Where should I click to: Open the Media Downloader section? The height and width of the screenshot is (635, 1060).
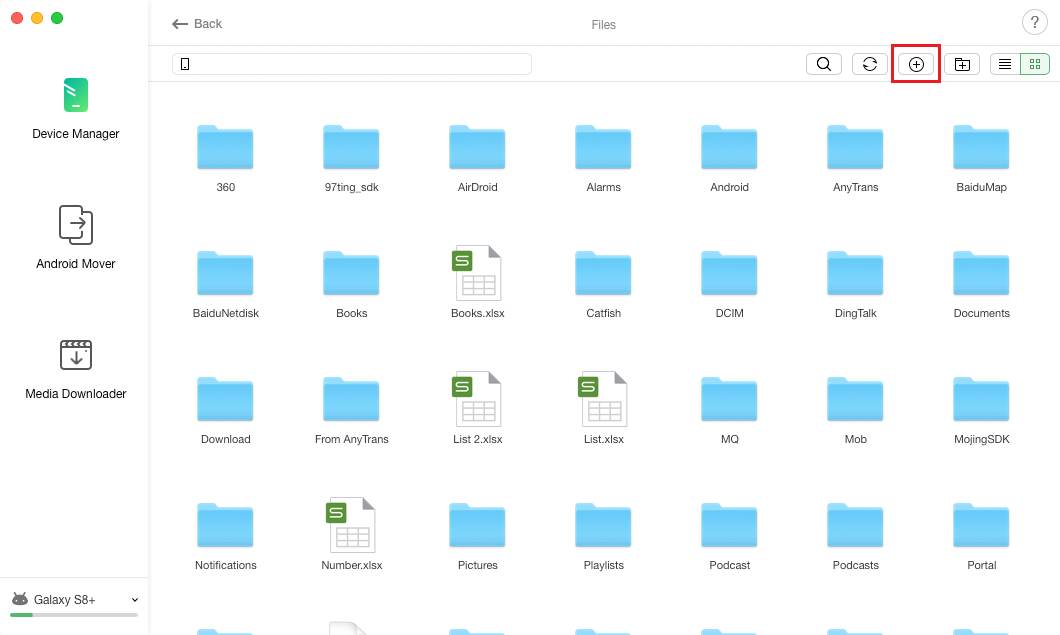click(x=76, y=369)
